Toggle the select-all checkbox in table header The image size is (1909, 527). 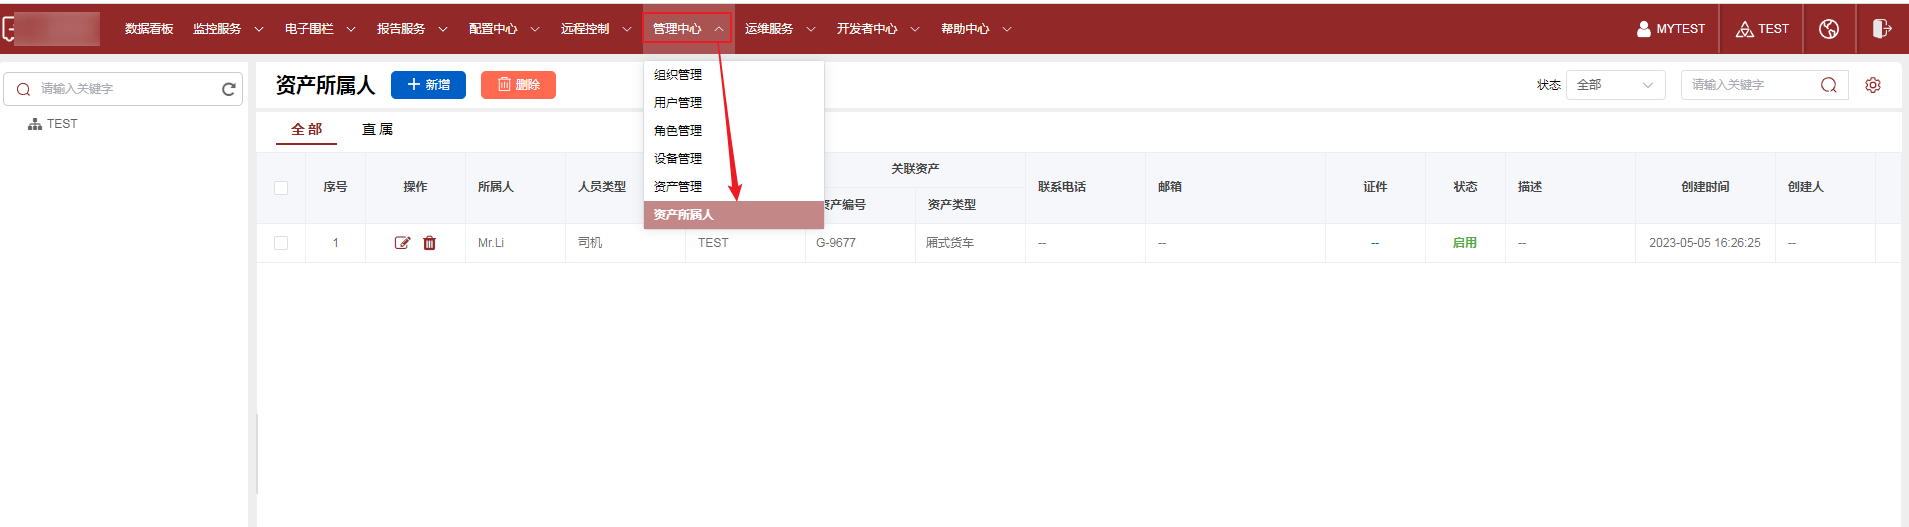tap(281, 188)
